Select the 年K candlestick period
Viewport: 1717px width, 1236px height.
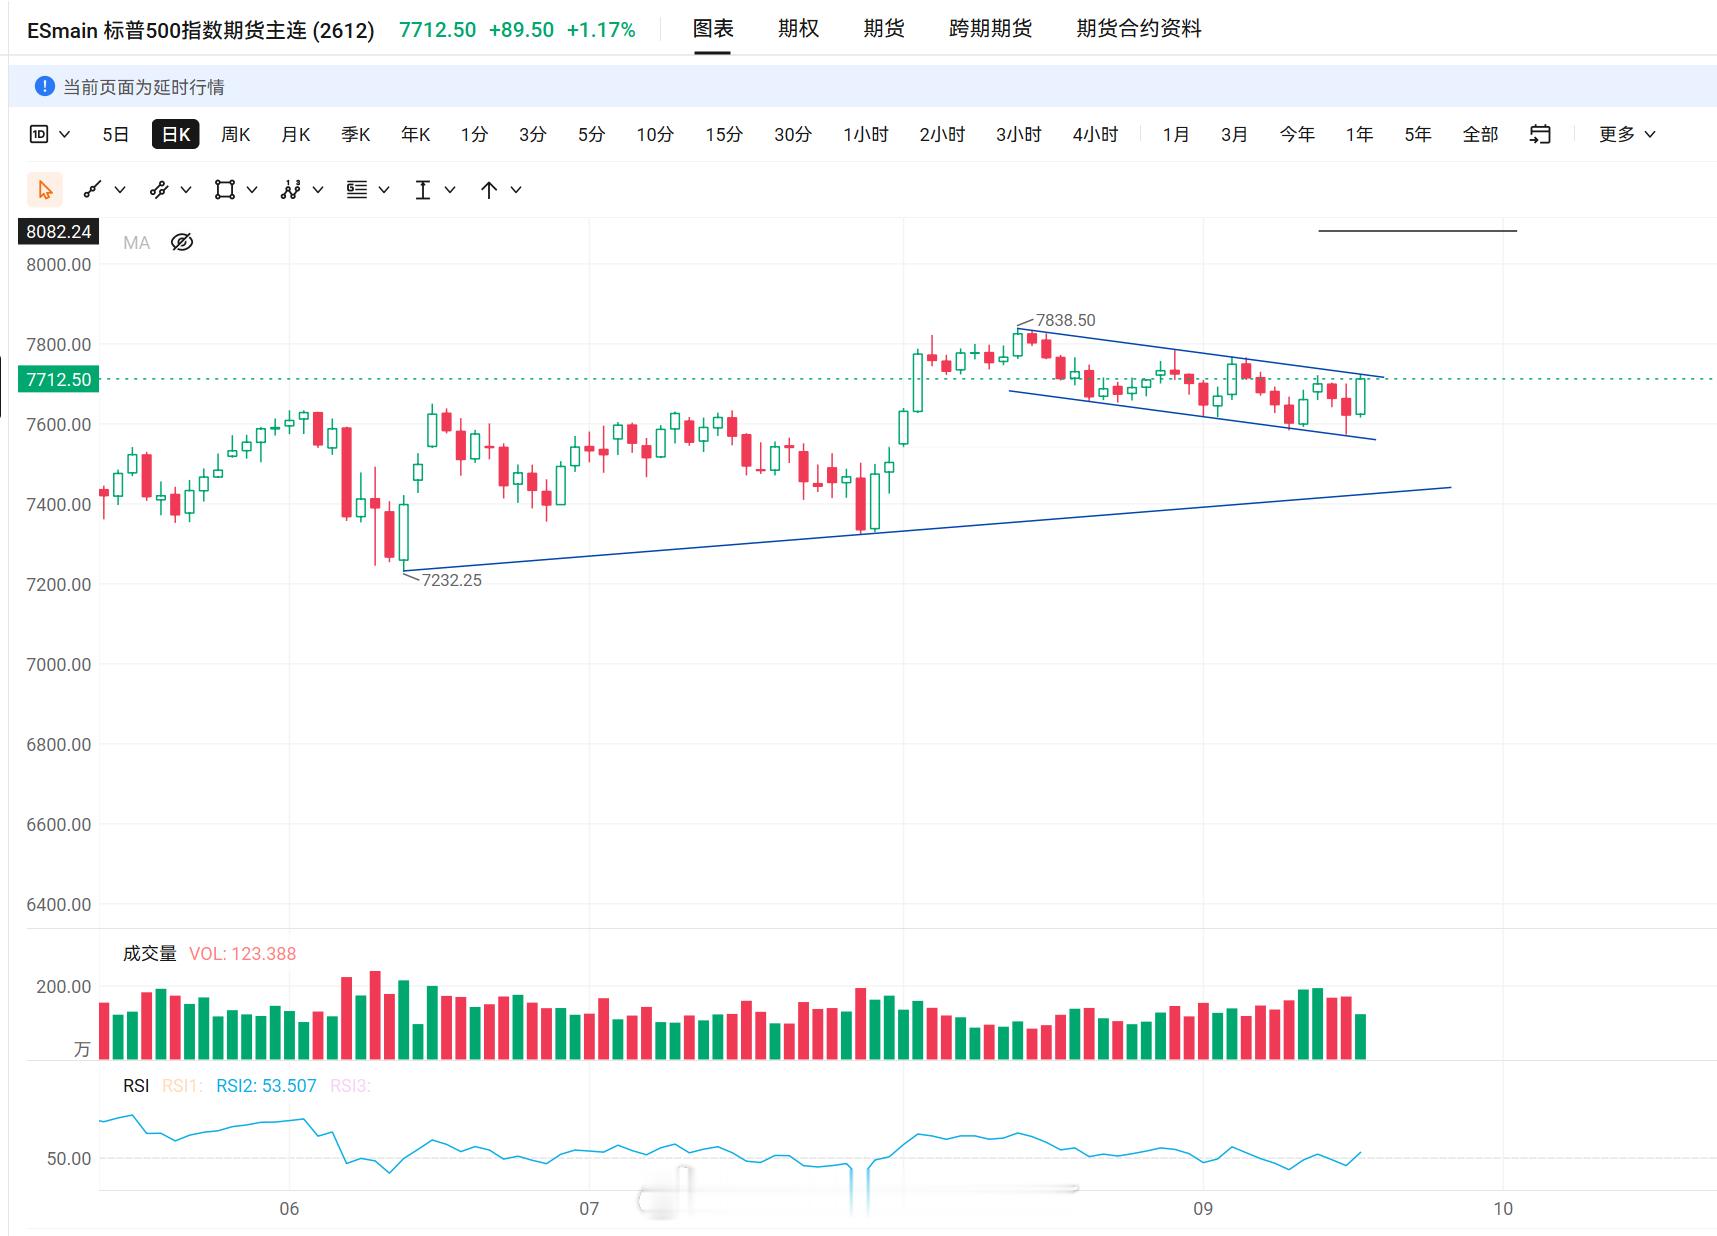coord(416,134)
